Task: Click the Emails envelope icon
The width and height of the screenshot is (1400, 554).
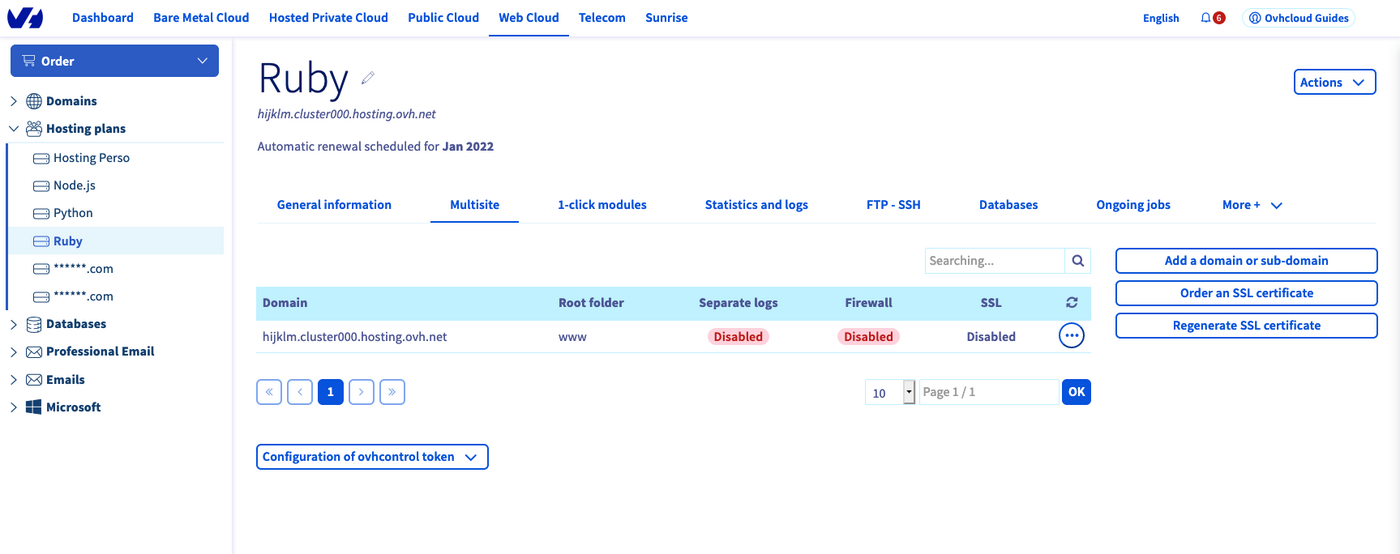Action: (34, 380)
